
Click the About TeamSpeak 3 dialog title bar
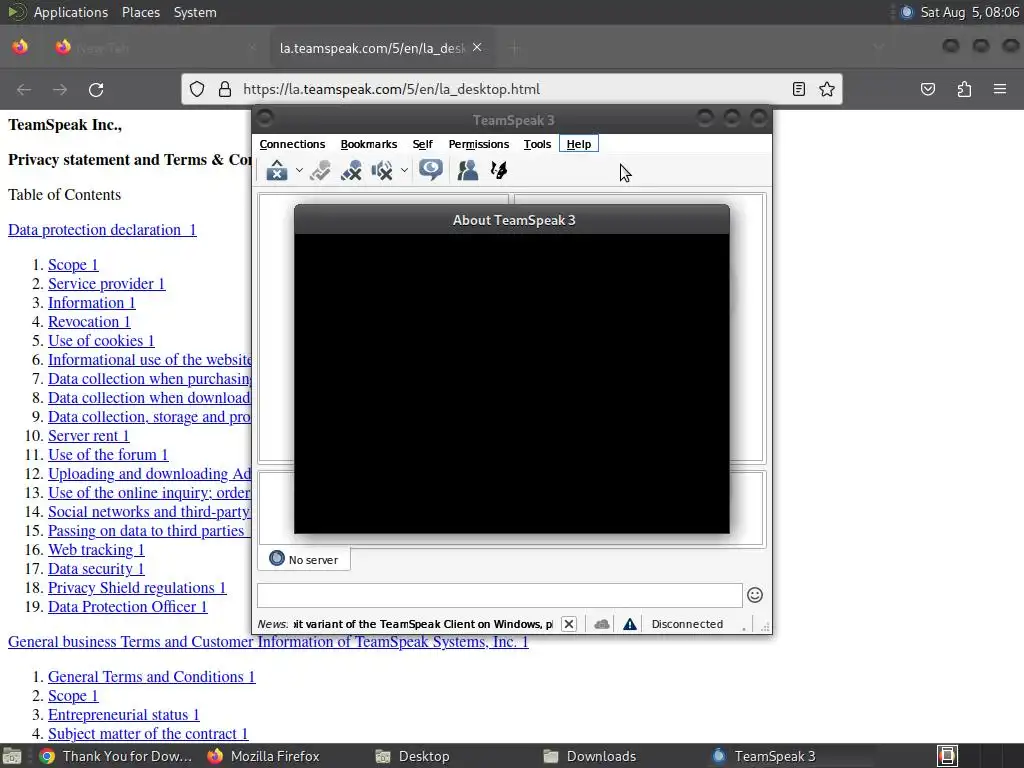512,220
